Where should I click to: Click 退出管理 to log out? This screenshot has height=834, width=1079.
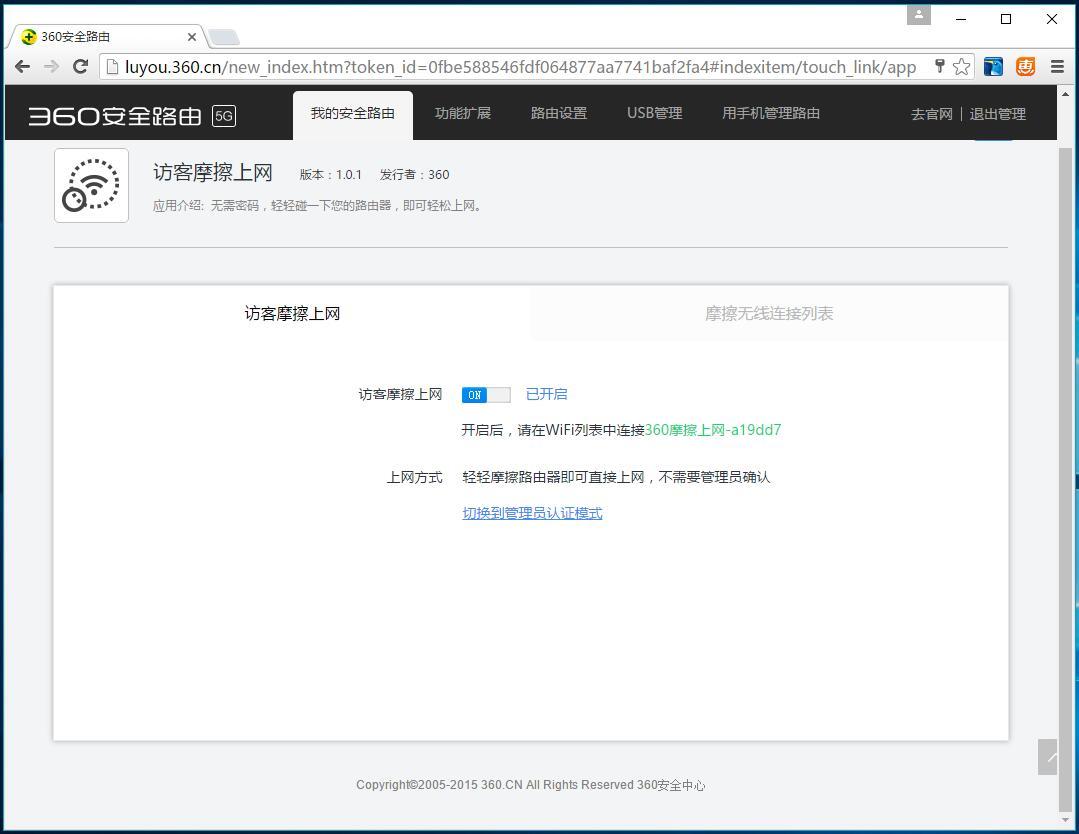click(997, 114)
